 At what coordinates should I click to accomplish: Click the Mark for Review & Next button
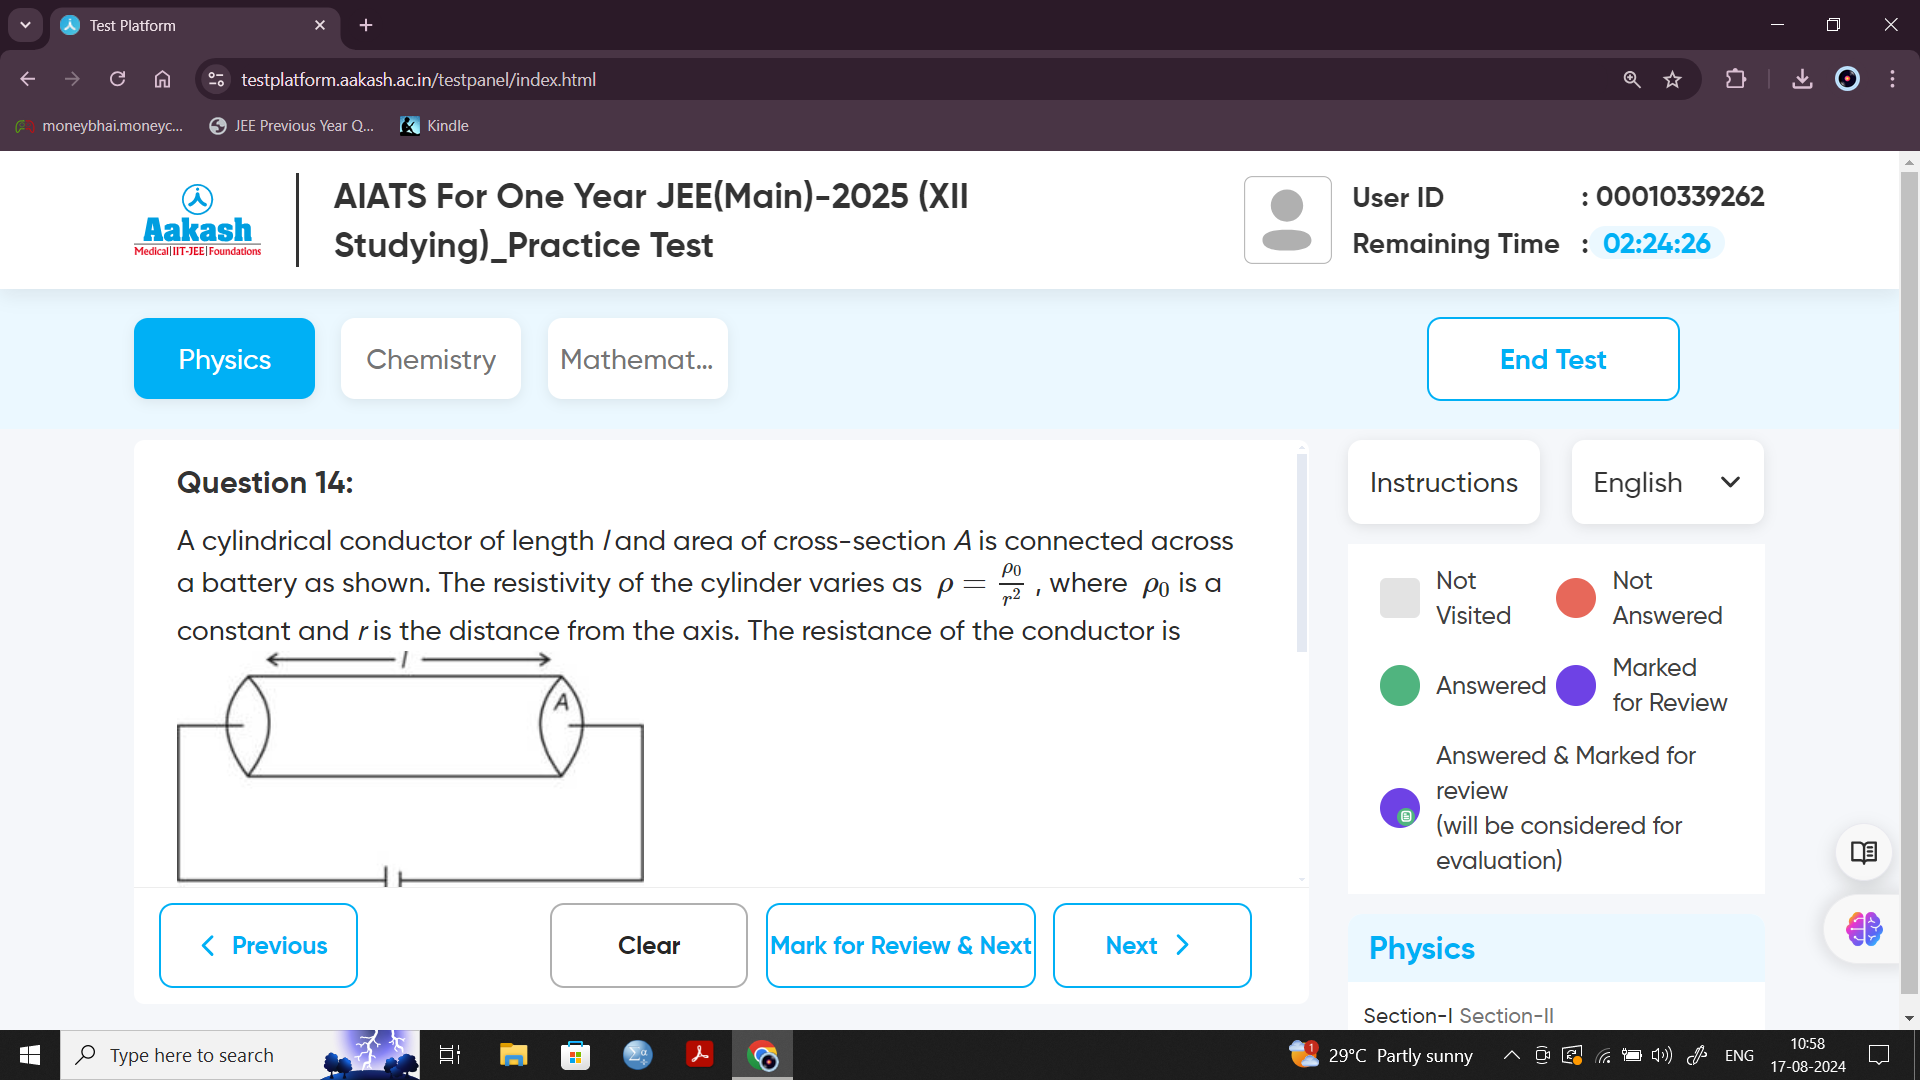[x=902, y=944]
